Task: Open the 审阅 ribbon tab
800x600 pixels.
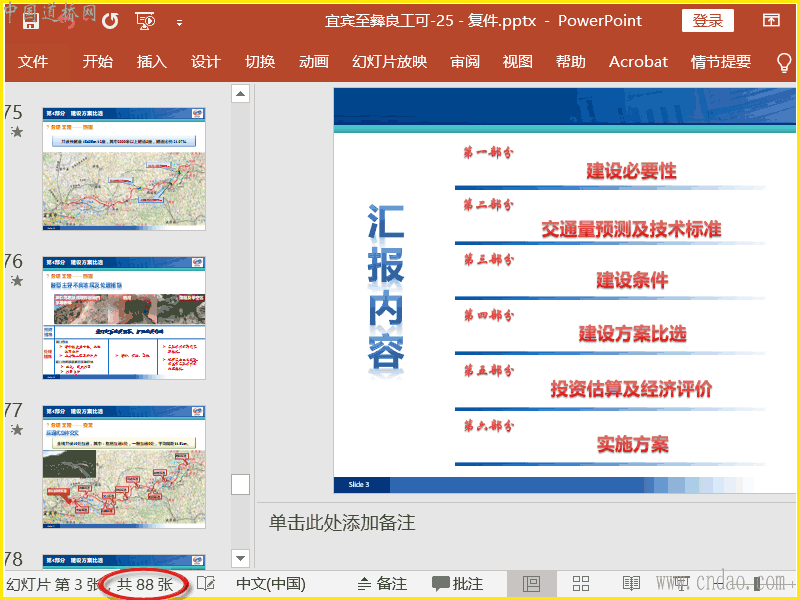Action: [465, 62]
